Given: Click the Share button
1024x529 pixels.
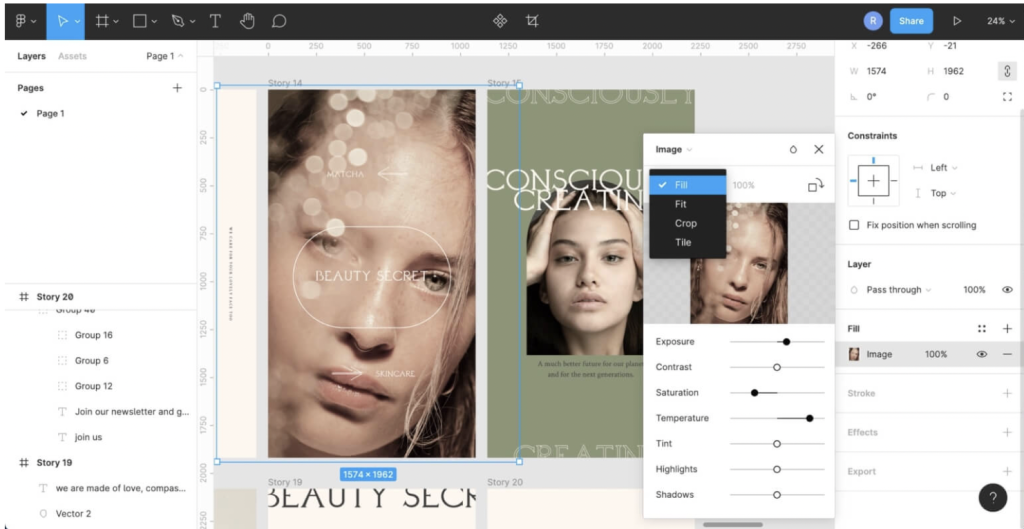Looking at the screenshot, I should point(911,21).
